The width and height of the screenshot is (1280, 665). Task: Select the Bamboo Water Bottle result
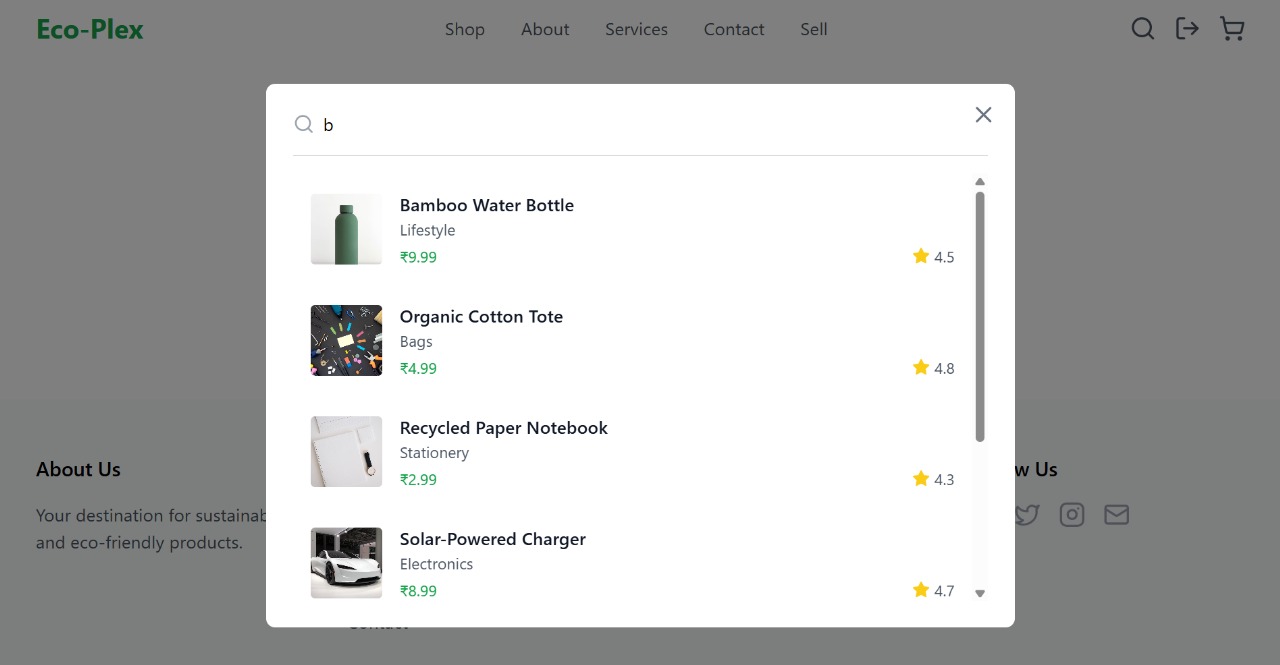click(x=487, y=206)
